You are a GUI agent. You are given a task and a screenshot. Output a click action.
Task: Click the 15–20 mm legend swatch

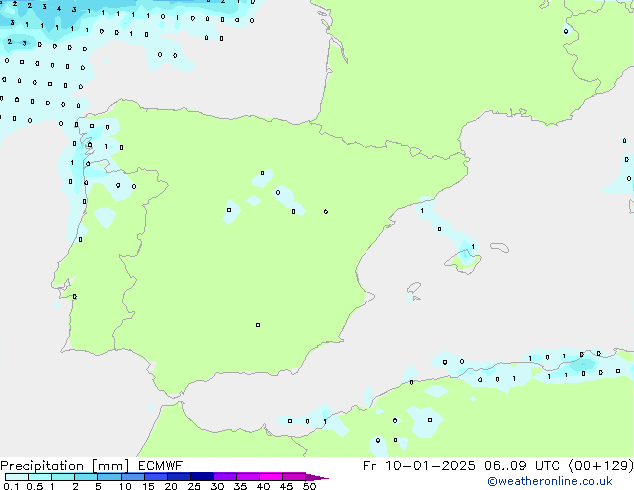(x=156, y=477)
